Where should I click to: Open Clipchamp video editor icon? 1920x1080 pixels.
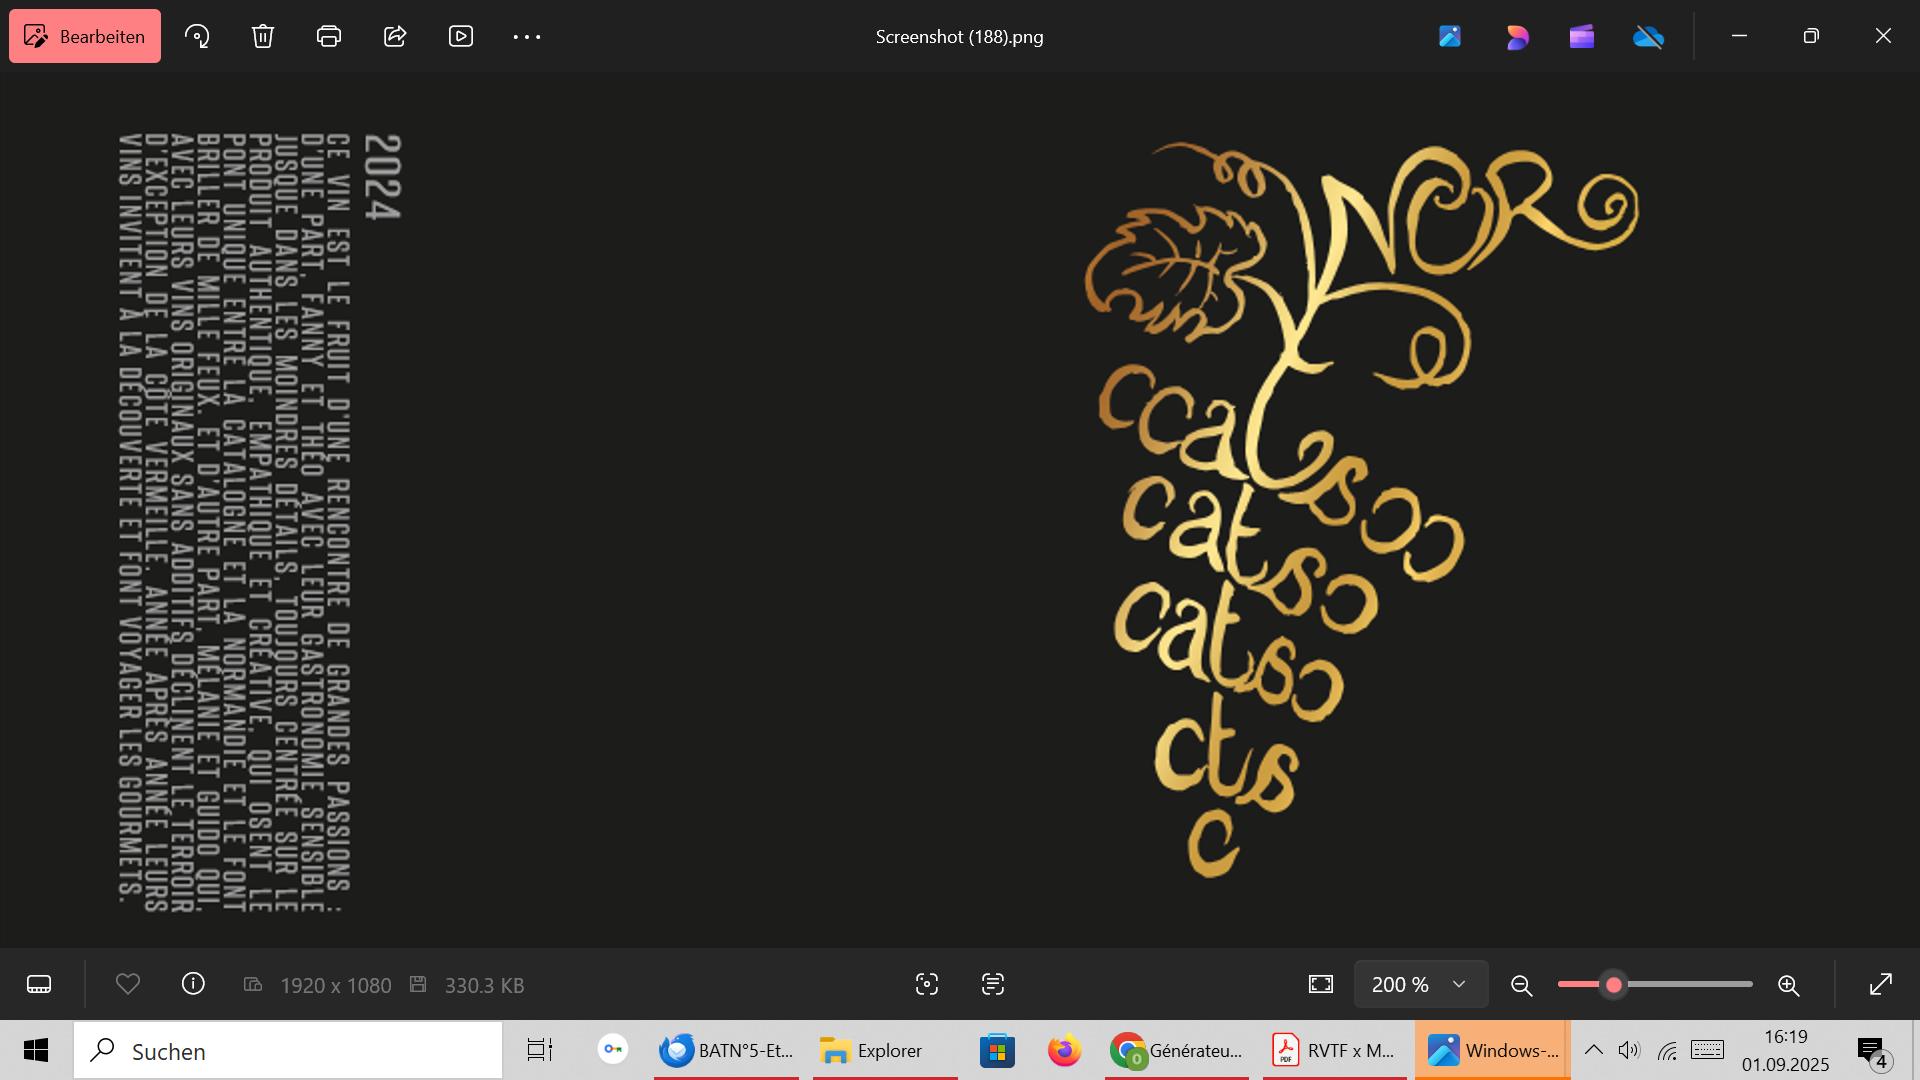point(1582,37)
